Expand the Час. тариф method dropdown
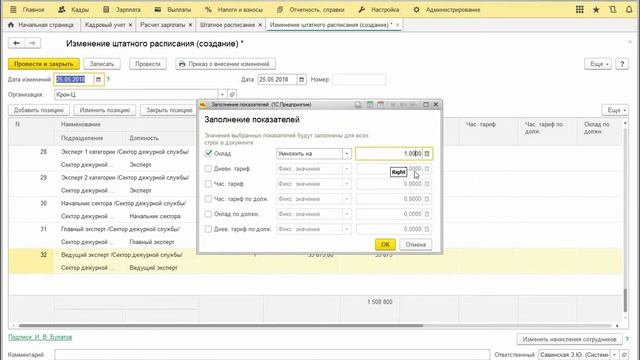 pyautogui.click(x=347, y=184)
